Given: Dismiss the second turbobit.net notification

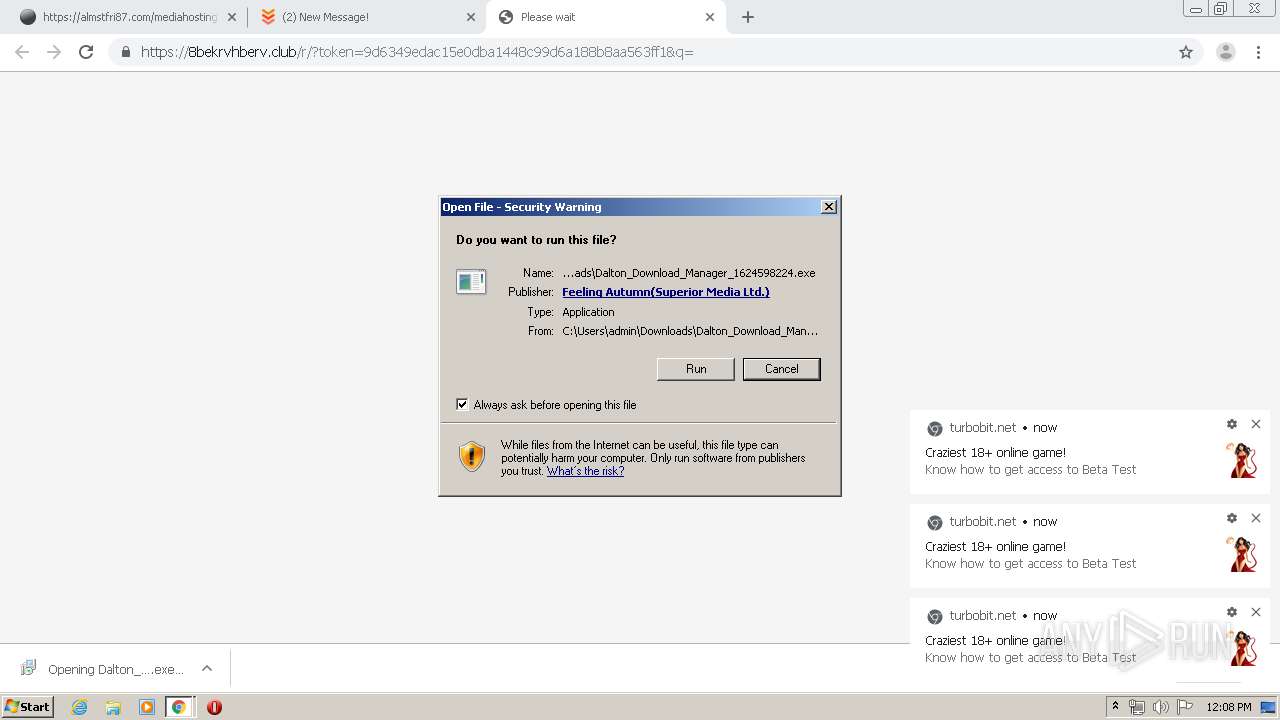Looking at the screenshot, I should click(1256, 518).
